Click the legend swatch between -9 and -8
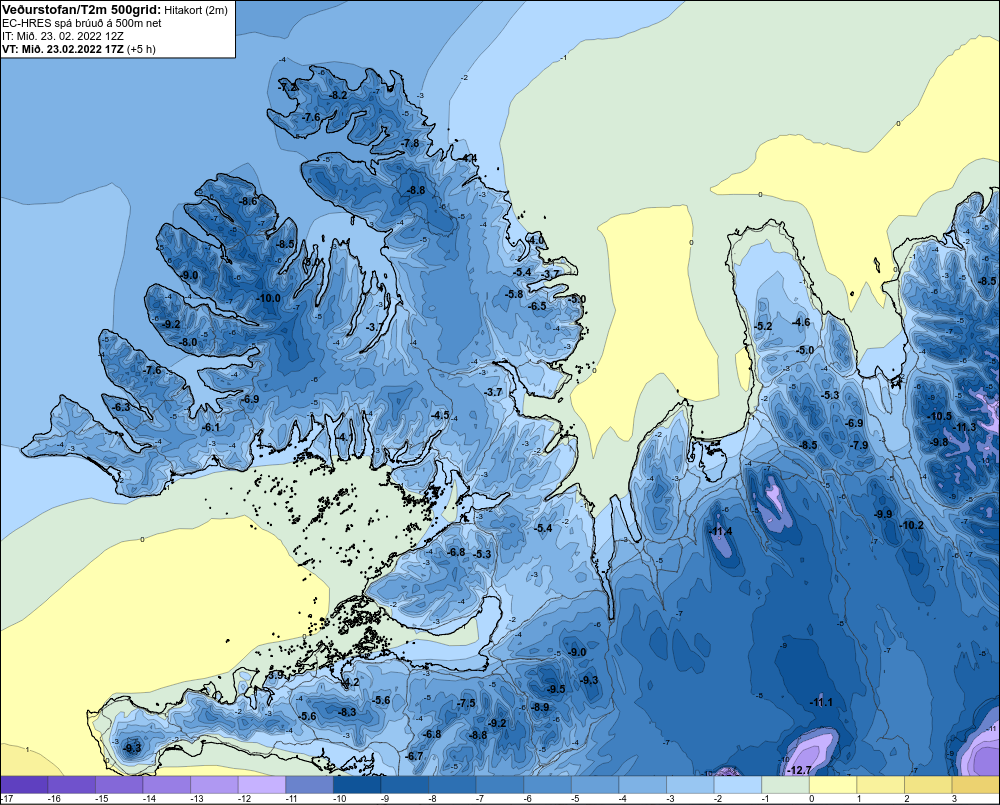Viewport: 1000px width, 805px height. pyautogui.click(x=405, y=785)
